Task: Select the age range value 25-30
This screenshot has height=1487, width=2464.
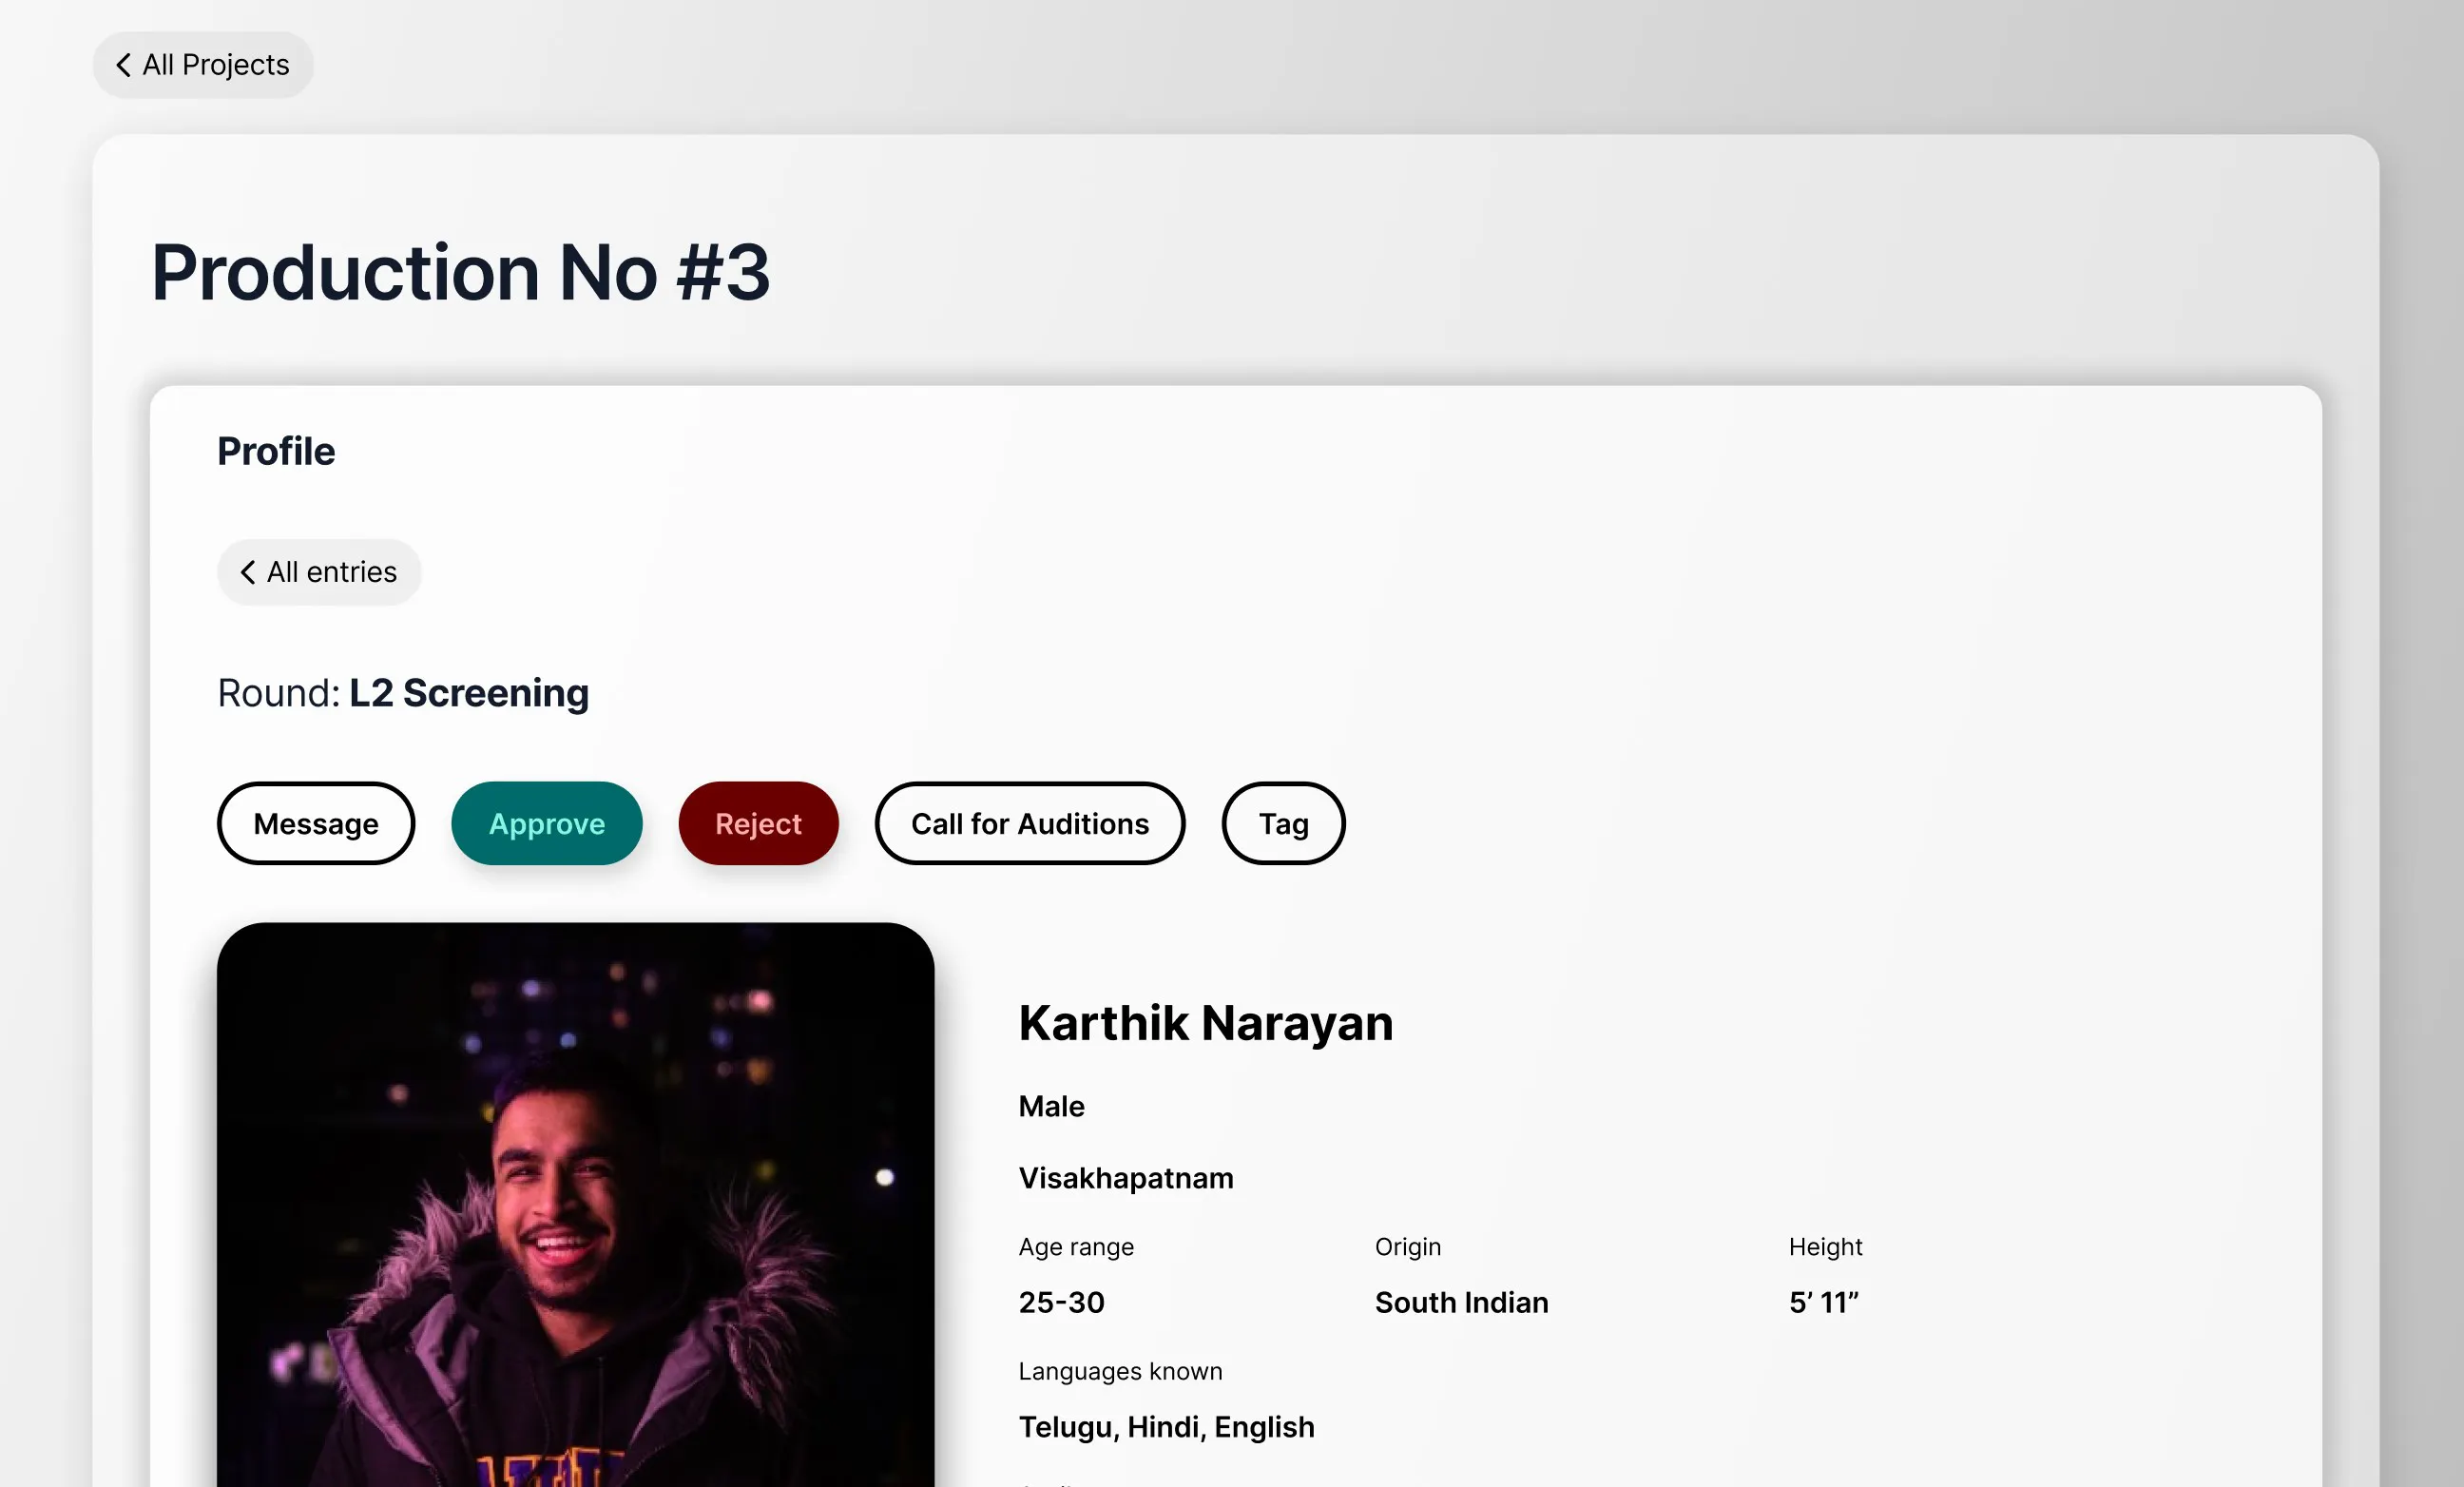Action: coord(1061,1302)
